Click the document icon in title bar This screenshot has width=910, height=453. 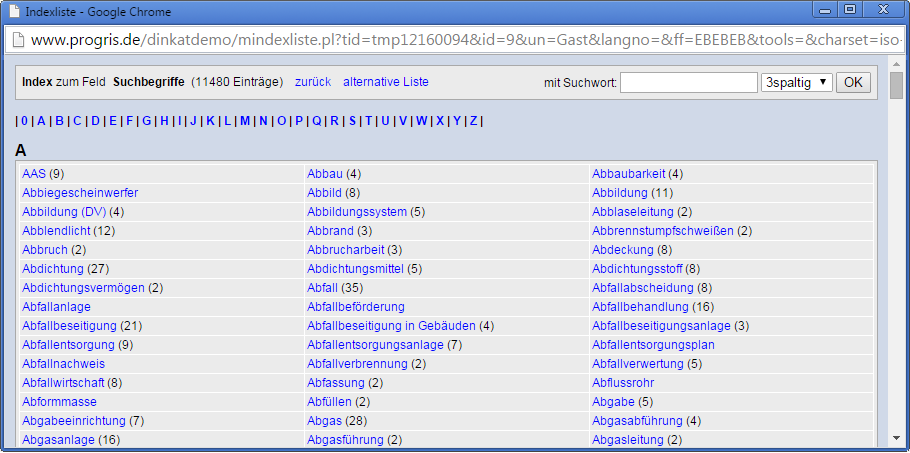14,12
